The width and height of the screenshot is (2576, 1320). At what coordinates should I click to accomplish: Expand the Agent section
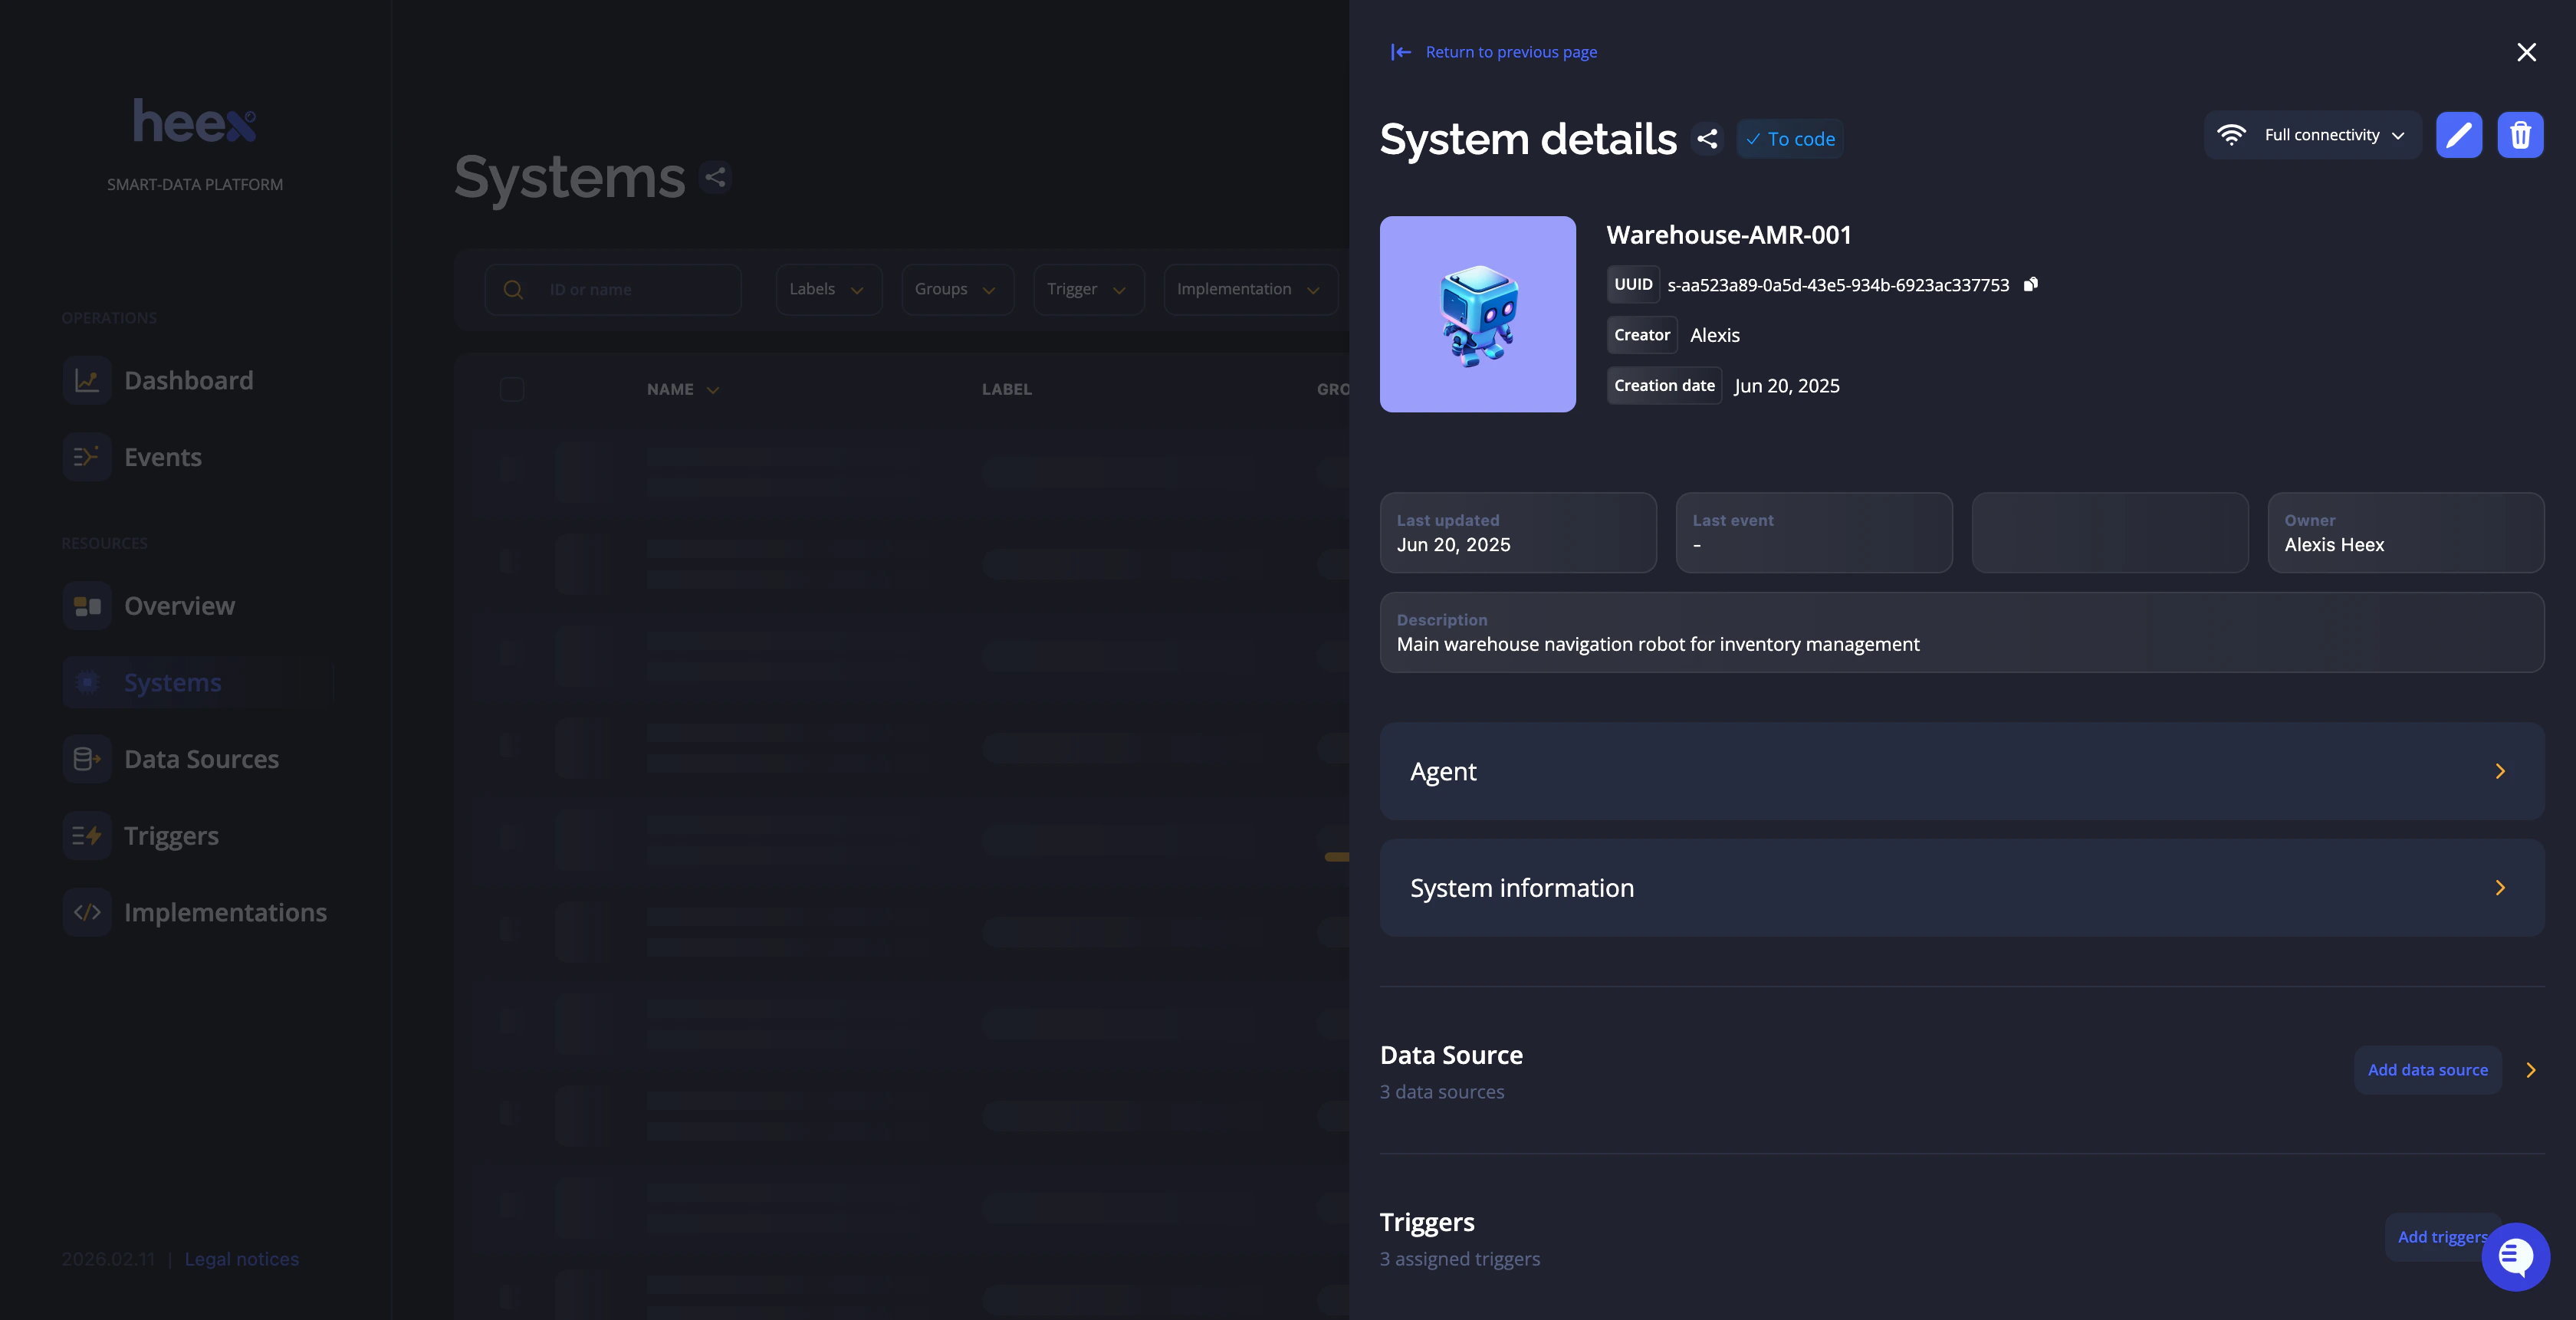[x=1962, y=771]
